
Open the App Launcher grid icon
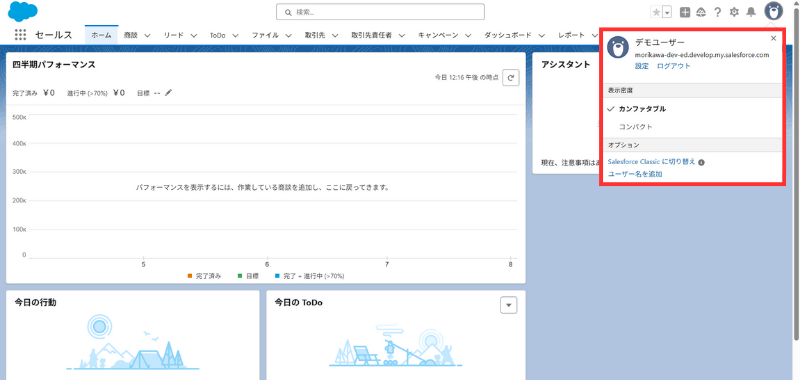click(20, 35)
